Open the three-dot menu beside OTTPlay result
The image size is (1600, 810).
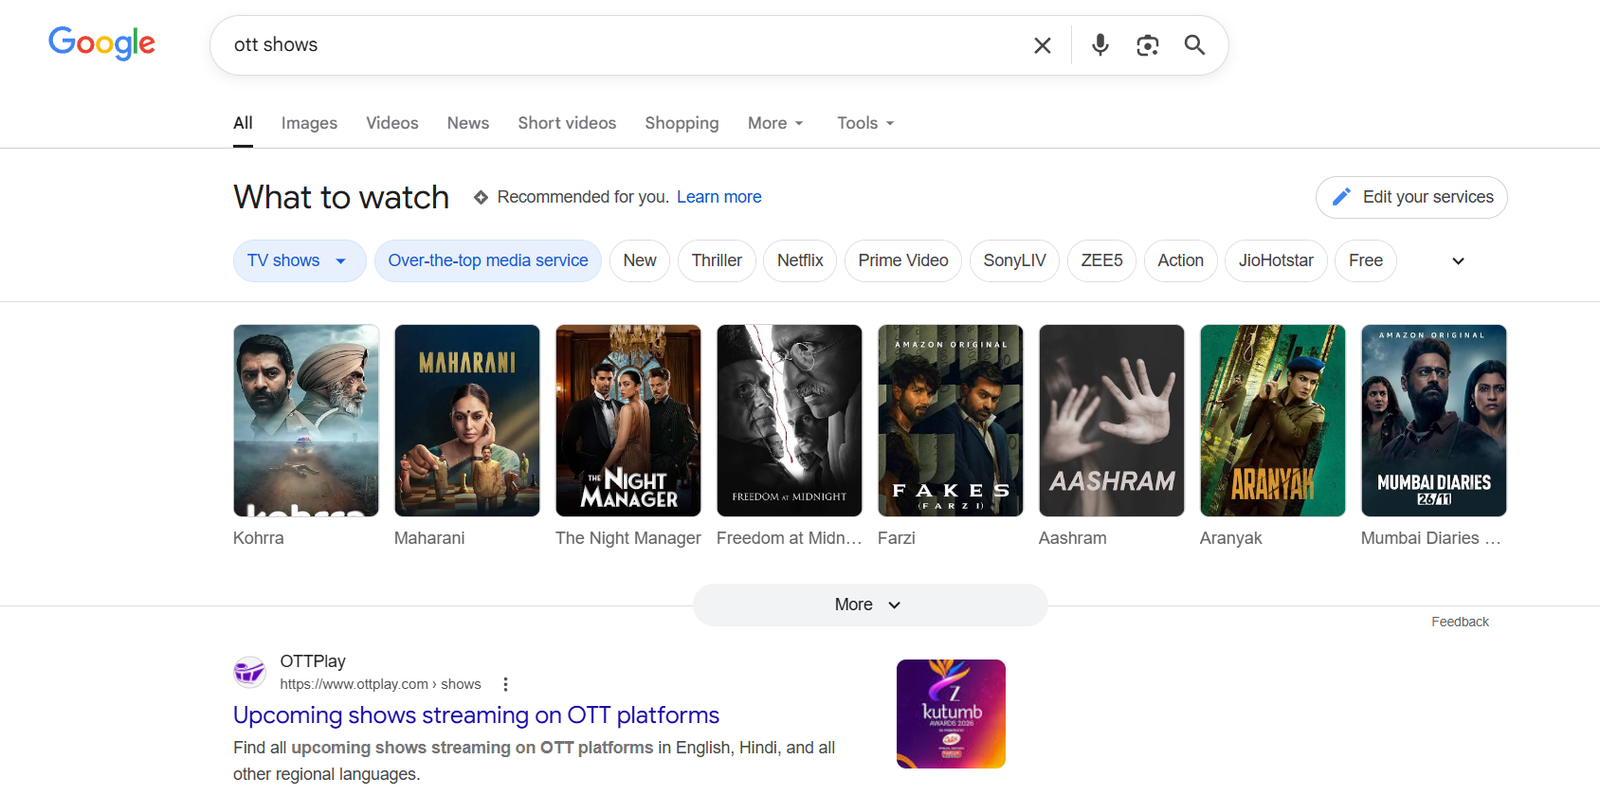coord(505,684)
